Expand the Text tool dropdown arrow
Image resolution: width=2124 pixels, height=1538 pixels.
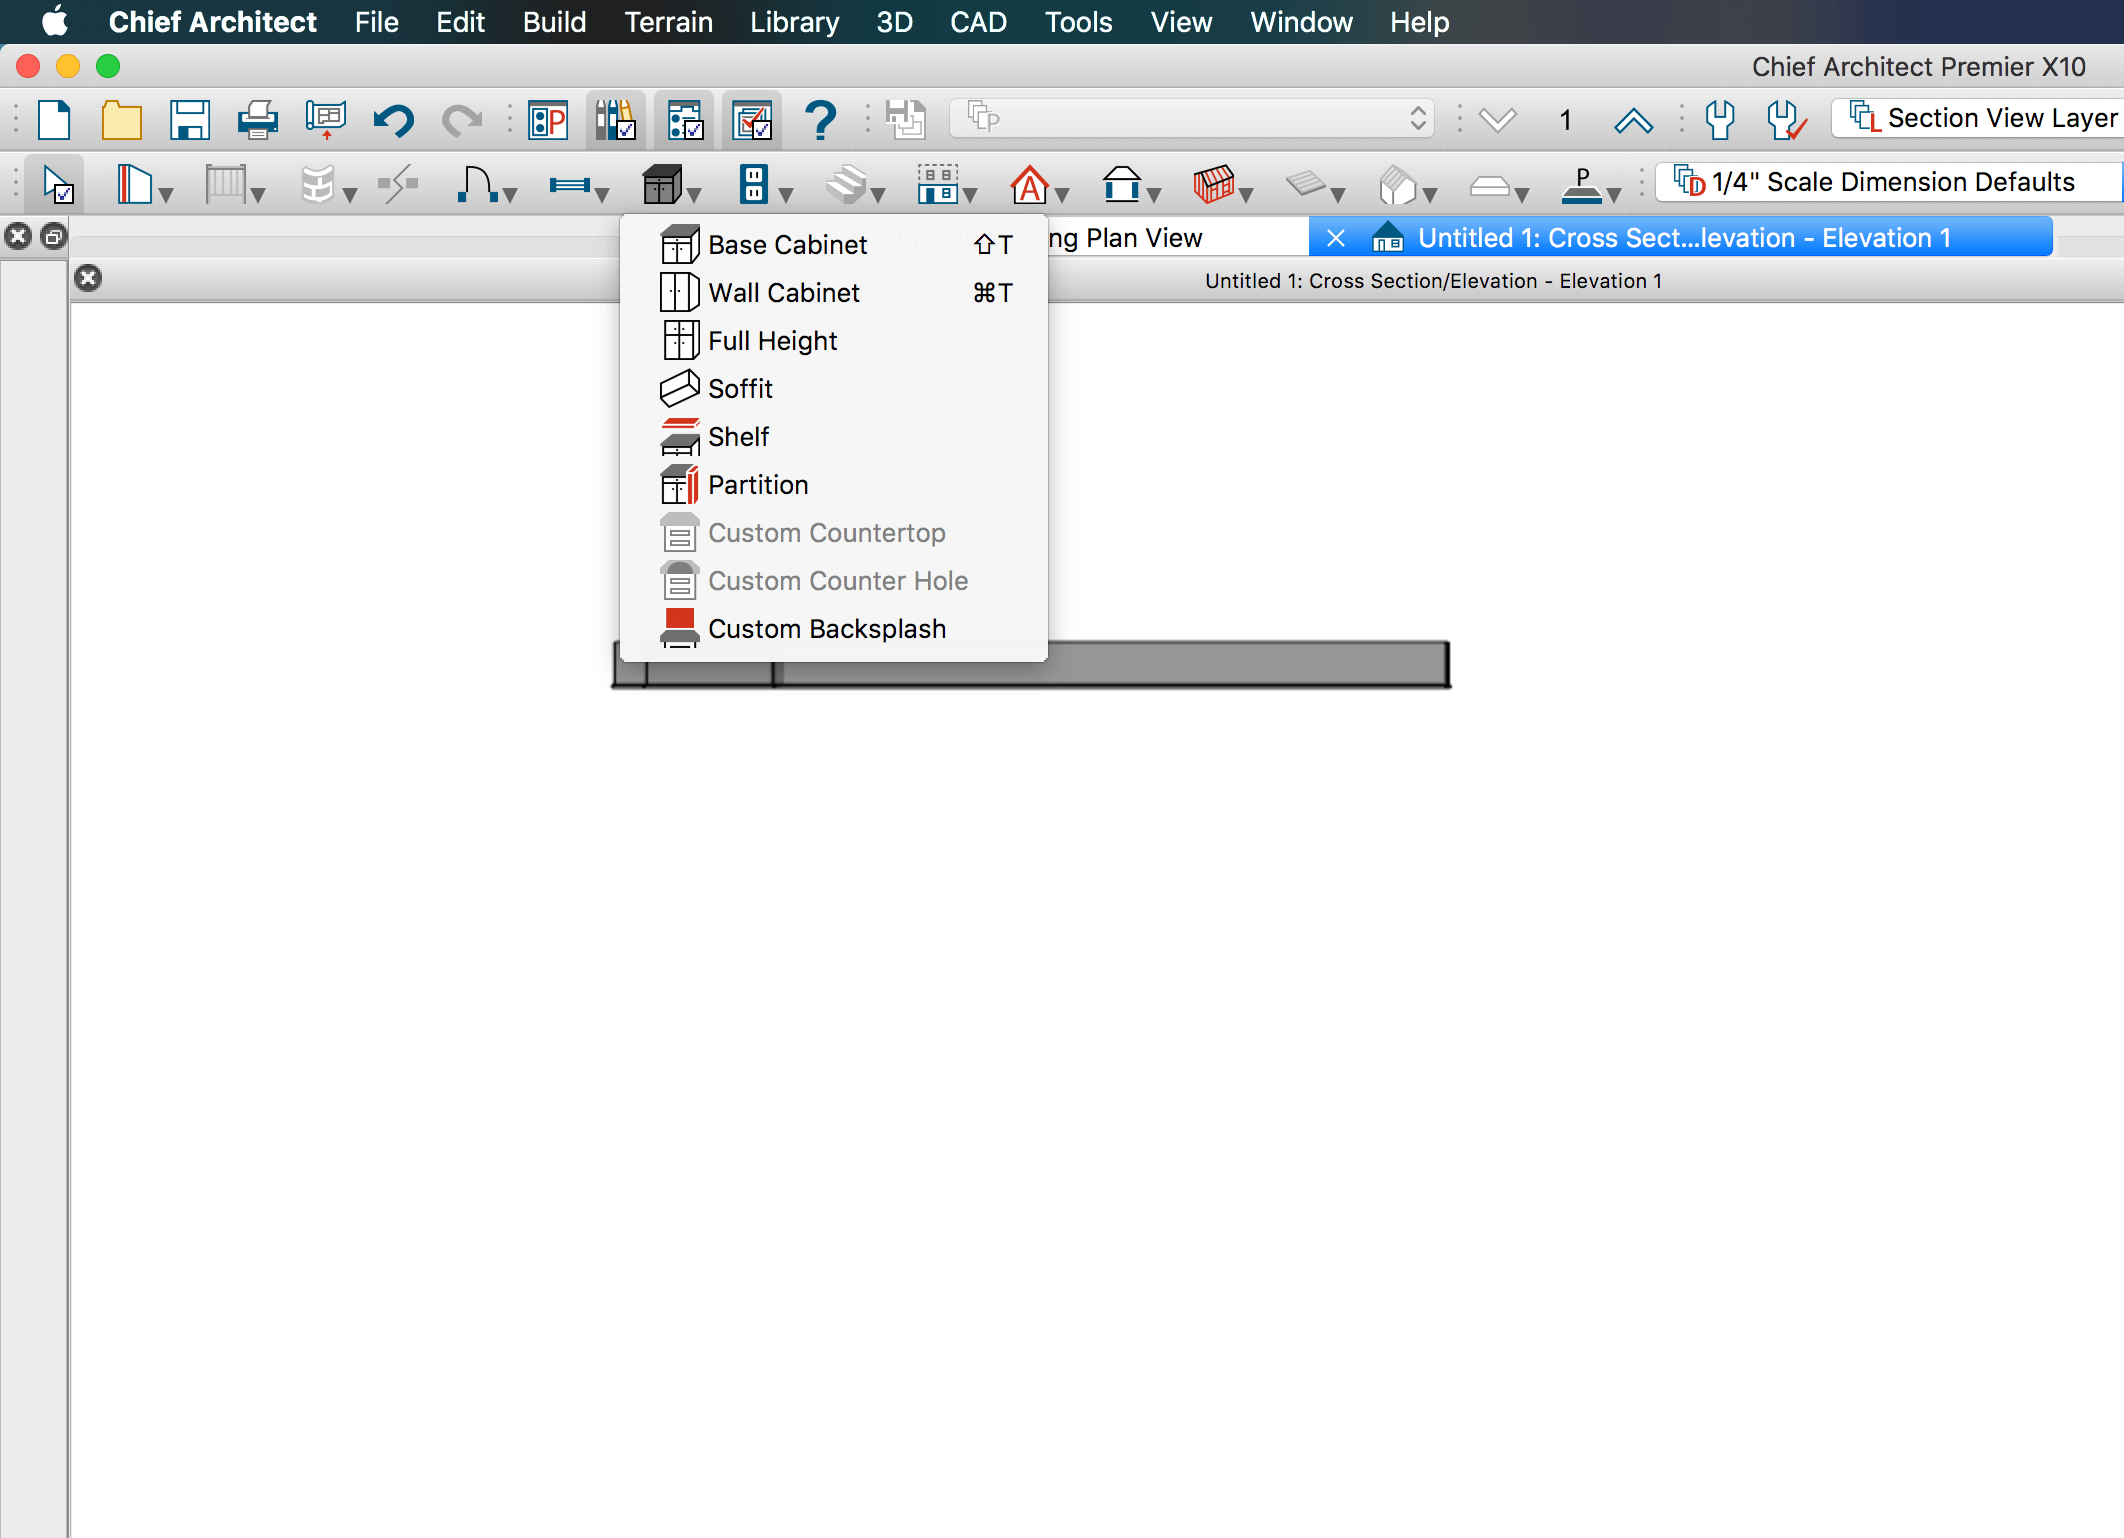point(1061,195)
